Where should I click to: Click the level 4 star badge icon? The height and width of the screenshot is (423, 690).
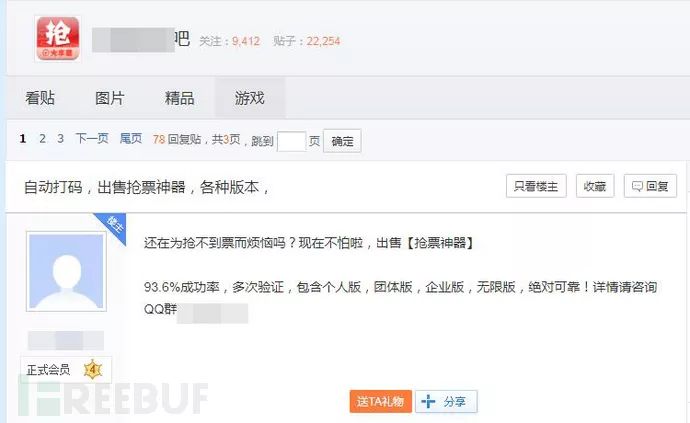point(93,369)
